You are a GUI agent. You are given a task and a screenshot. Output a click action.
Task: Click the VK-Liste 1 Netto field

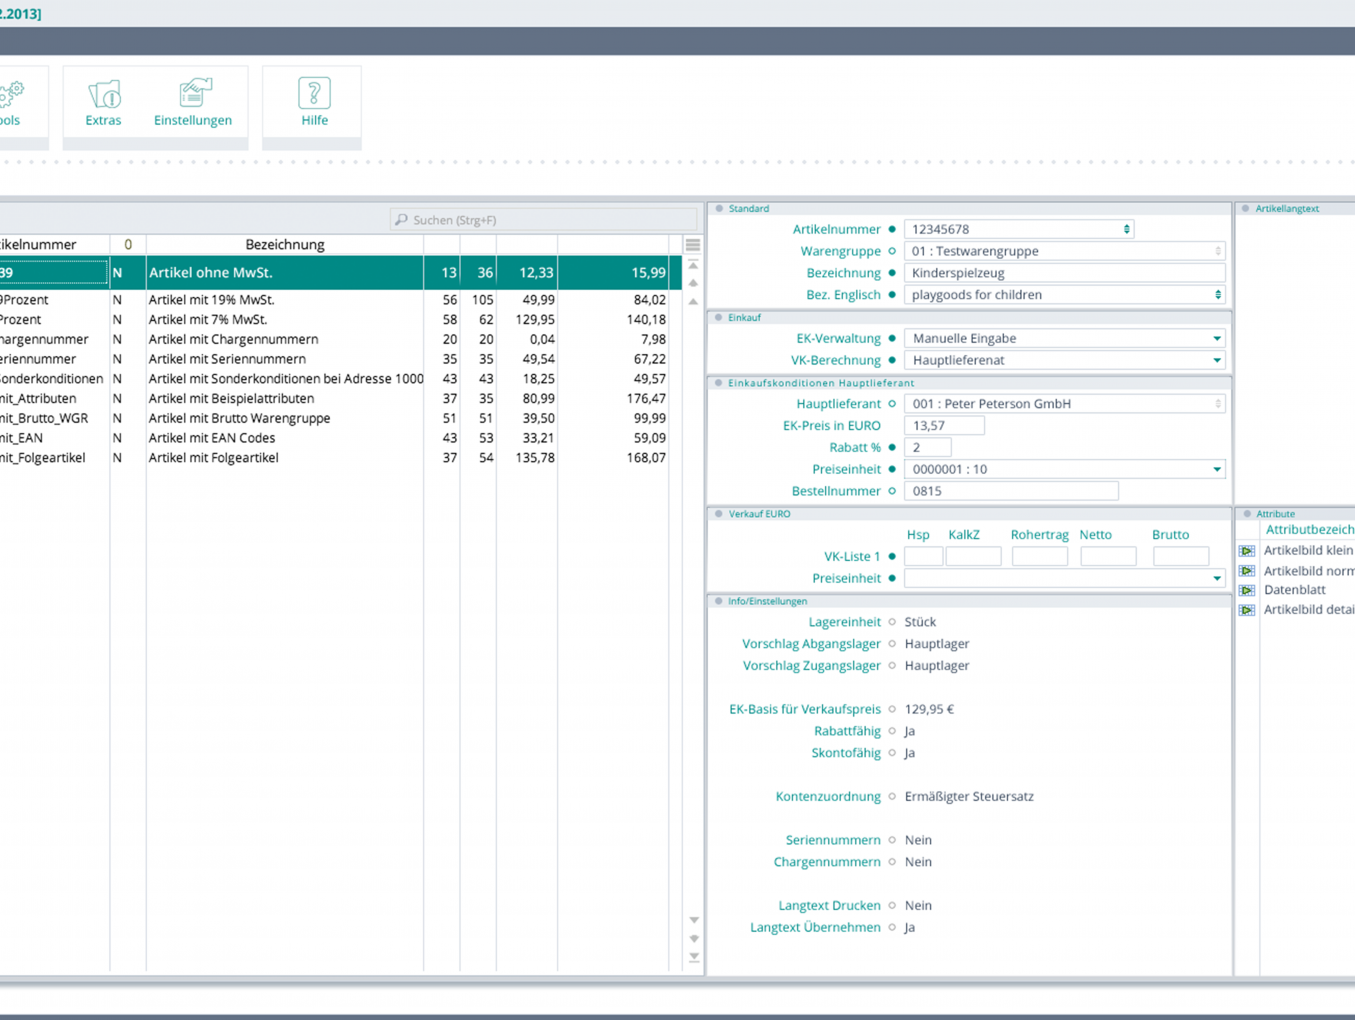coord(1108,556)
